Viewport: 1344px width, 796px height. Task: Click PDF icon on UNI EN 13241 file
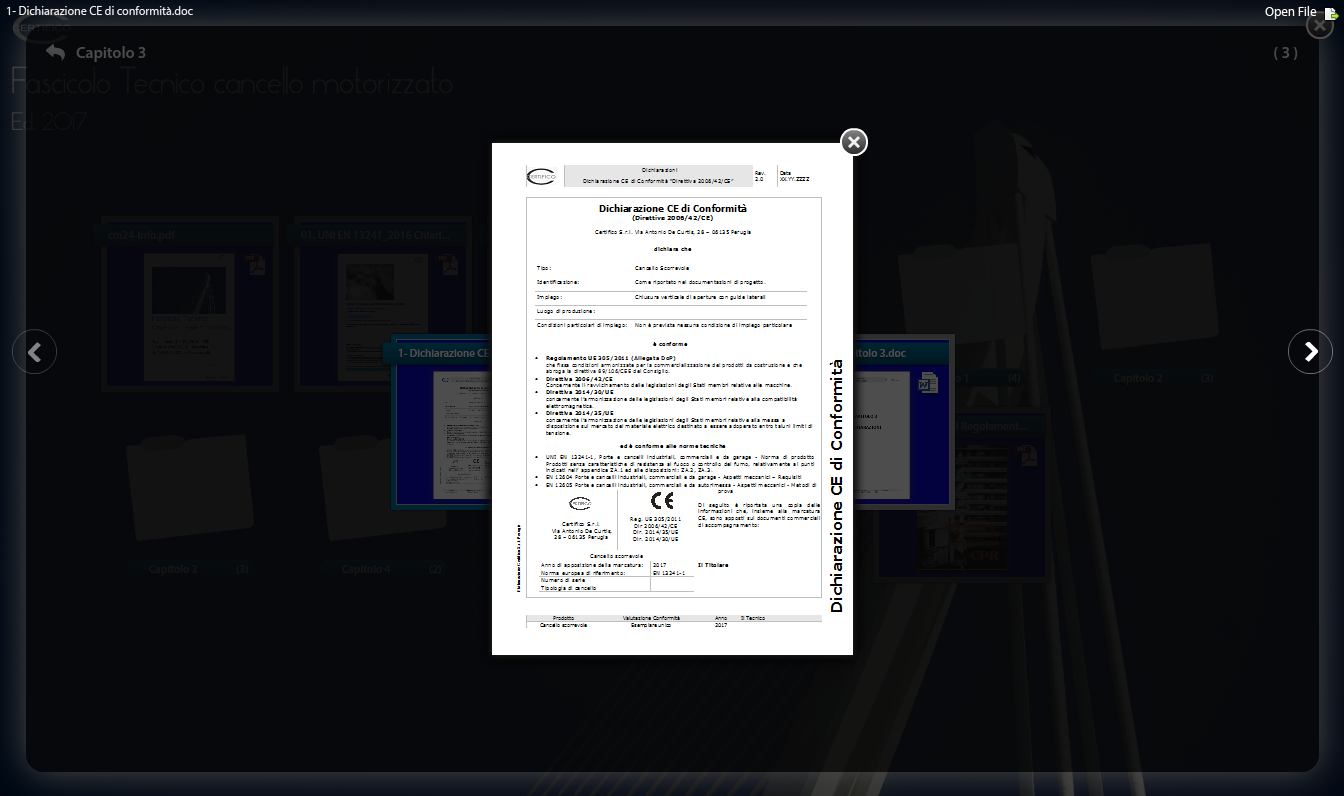tap(447, 266)
